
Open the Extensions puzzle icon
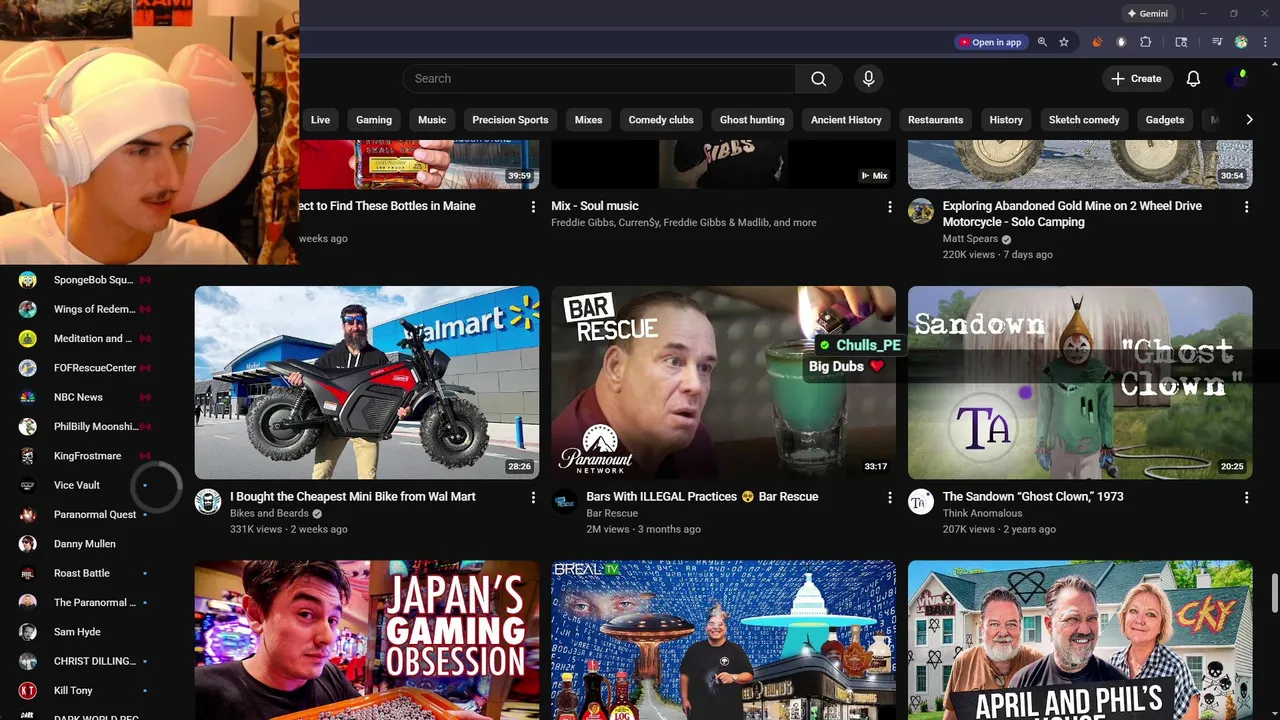pos(1146,42)
